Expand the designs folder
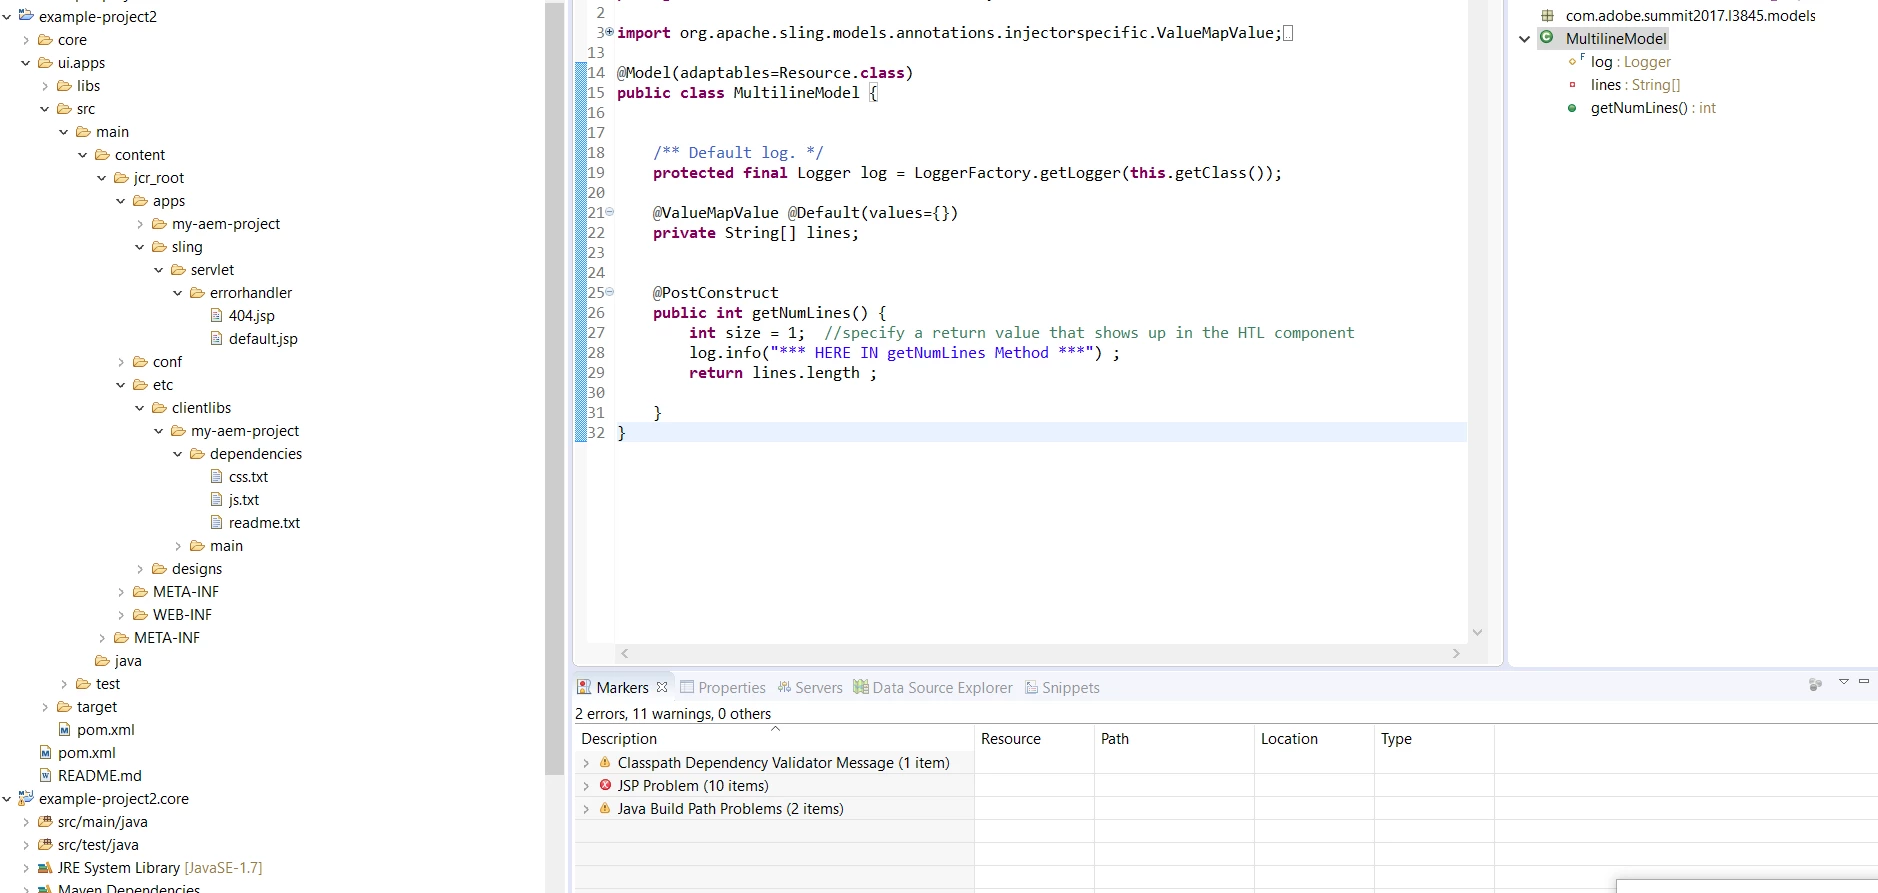Image resolution: width=1878 pixels, height=893 pixels. point(140,569)
